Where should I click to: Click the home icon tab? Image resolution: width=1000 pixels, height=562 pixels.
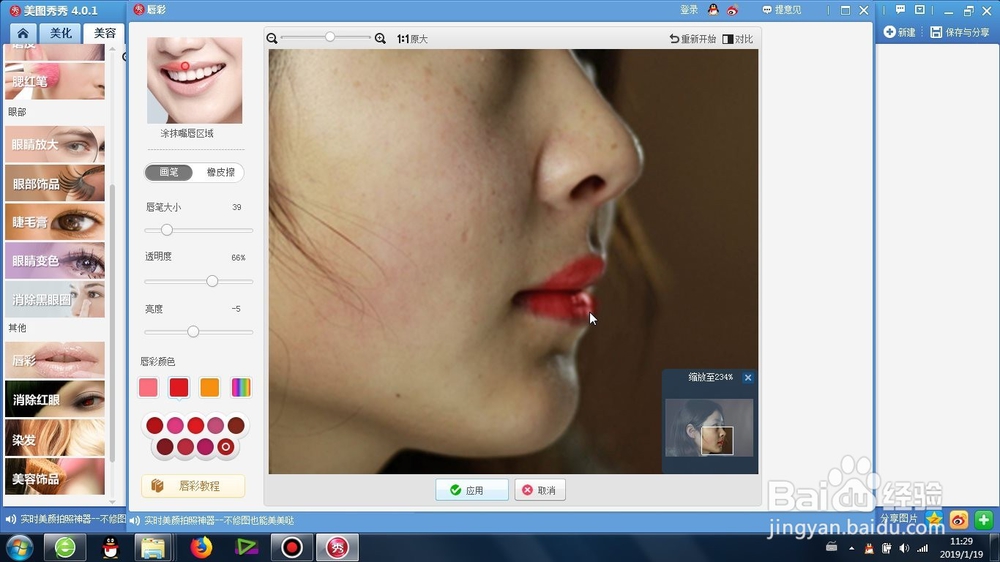[23, 33]
